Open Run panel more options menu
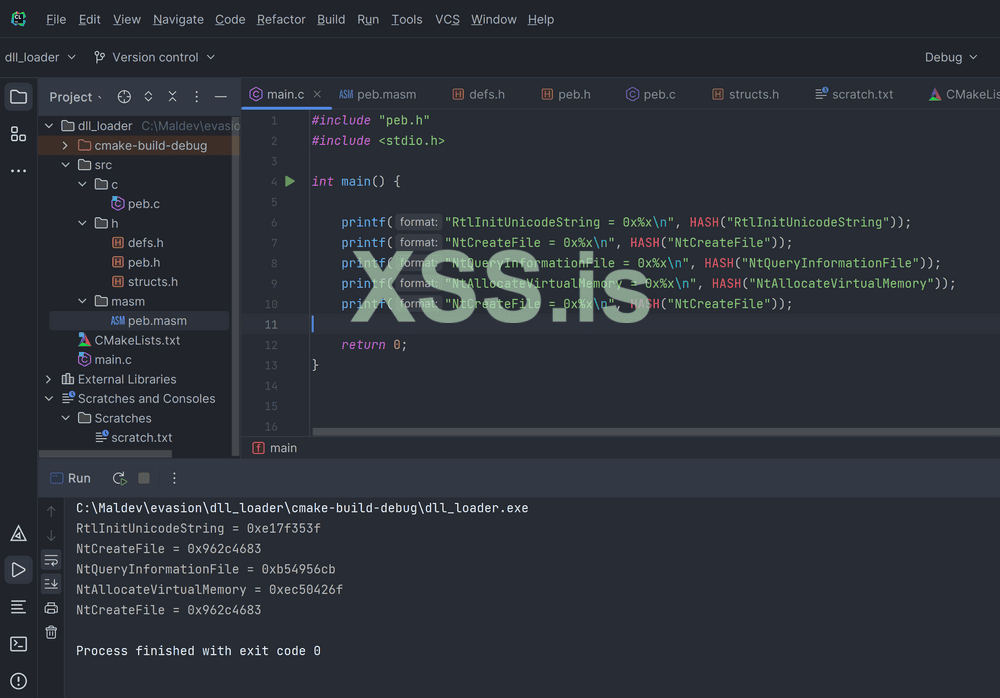 [x=174, y=478]
